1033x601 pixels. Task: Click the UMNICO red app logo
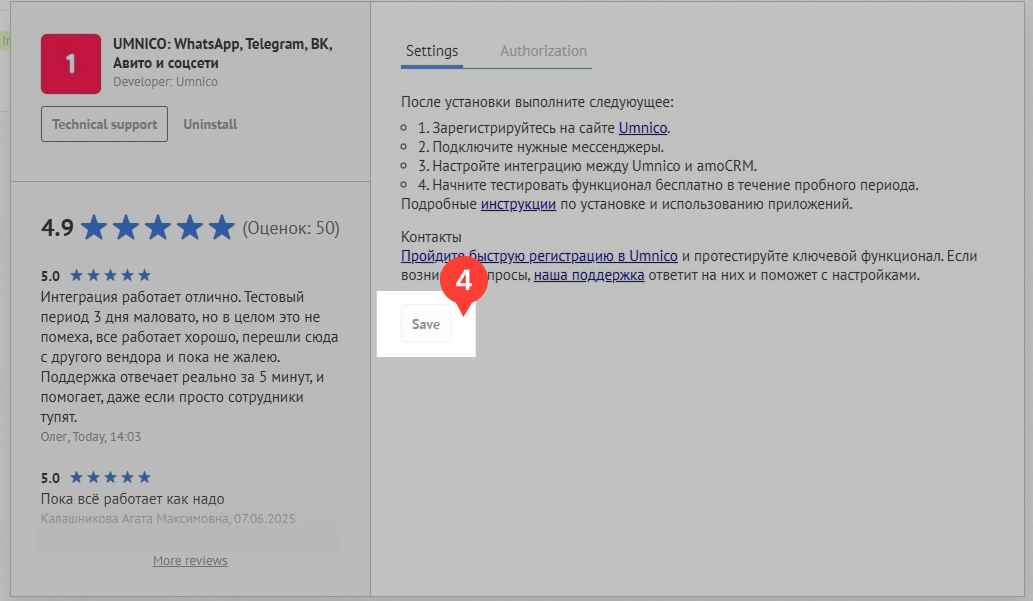(x=69, y=62)
